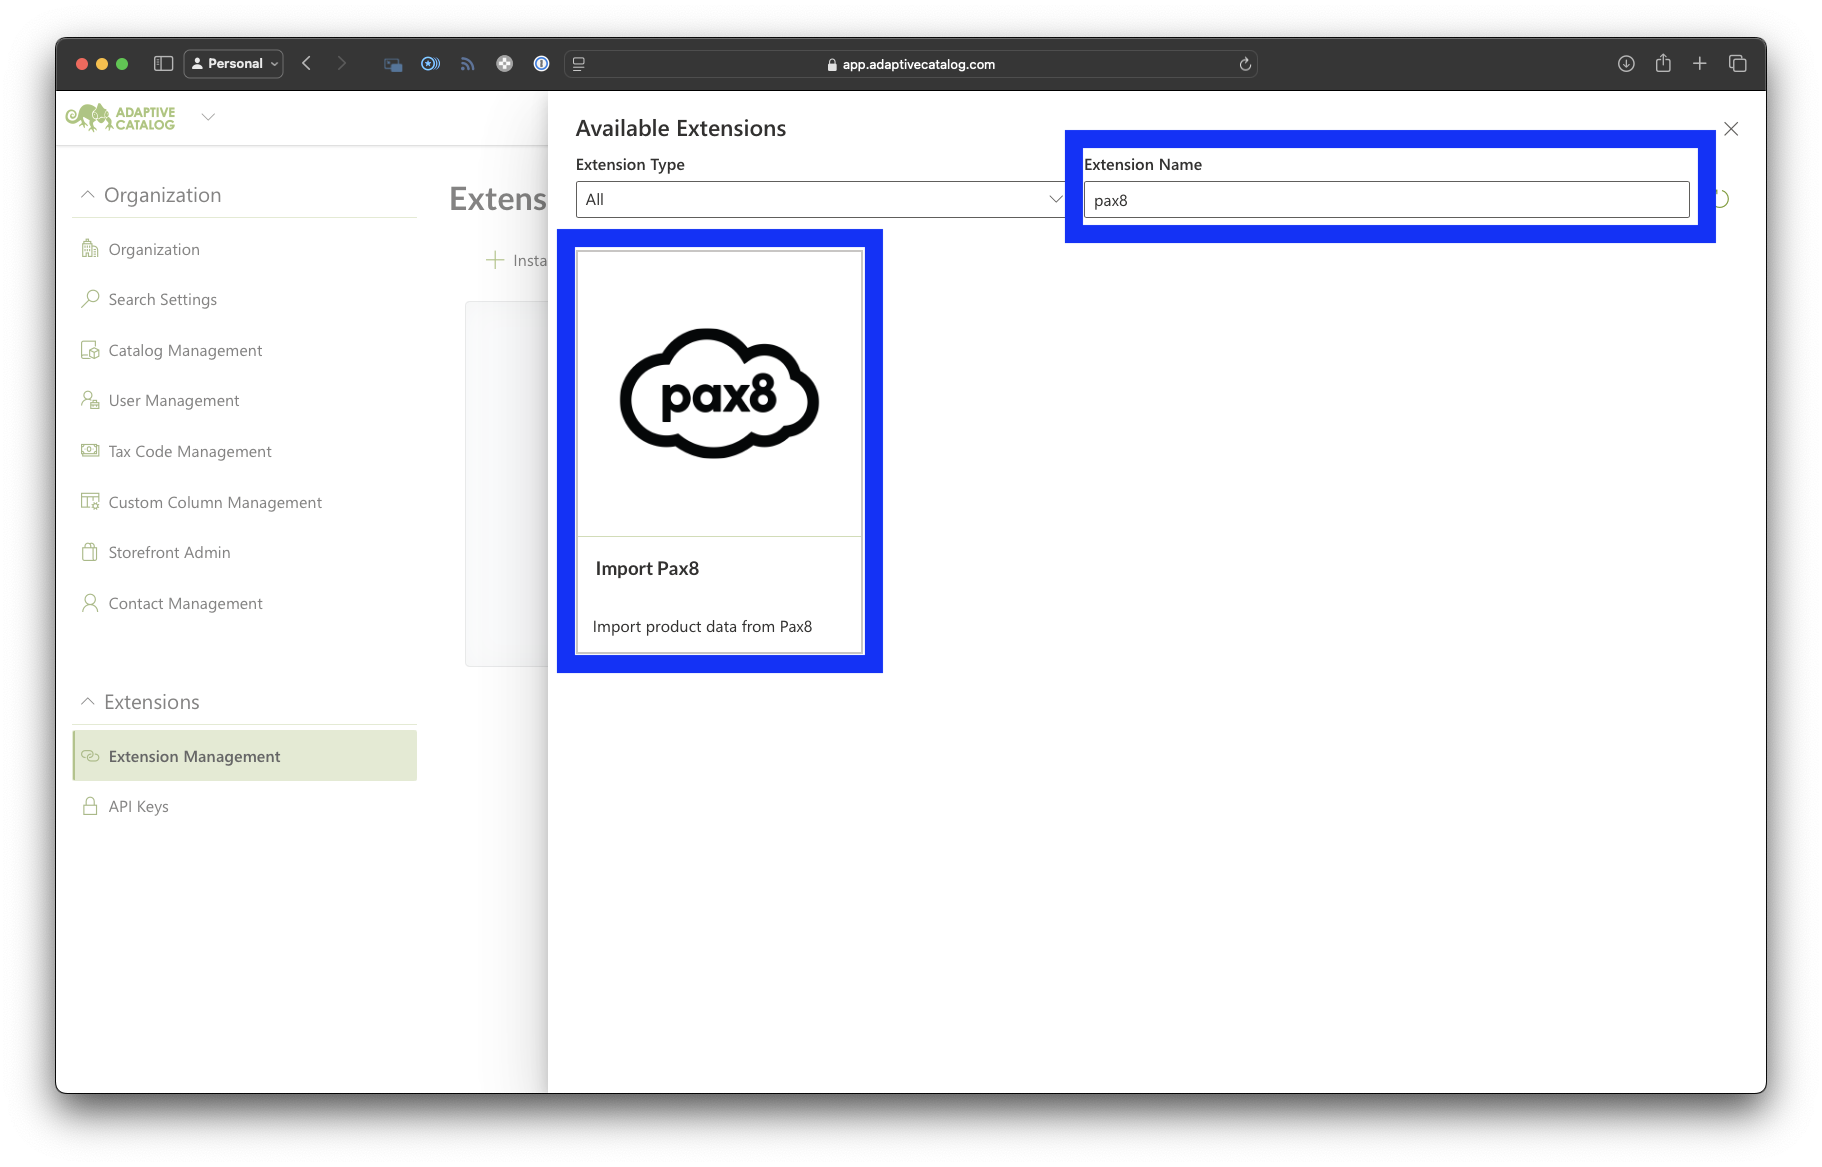Click the circular blue audio extension icon

(x=430, y=64)
